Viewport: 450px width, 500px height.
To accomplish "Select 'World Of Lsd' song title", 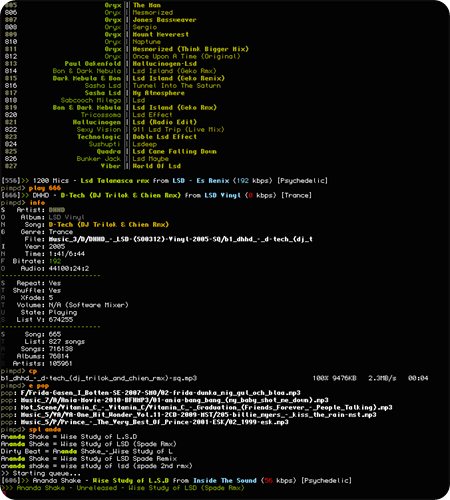I will (x=157, y=166).
